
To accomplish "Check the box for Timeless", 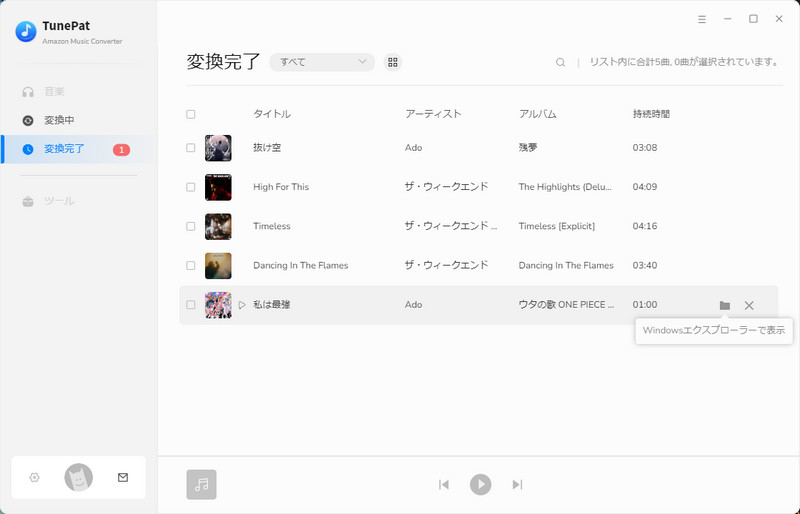I will (191, 227).
